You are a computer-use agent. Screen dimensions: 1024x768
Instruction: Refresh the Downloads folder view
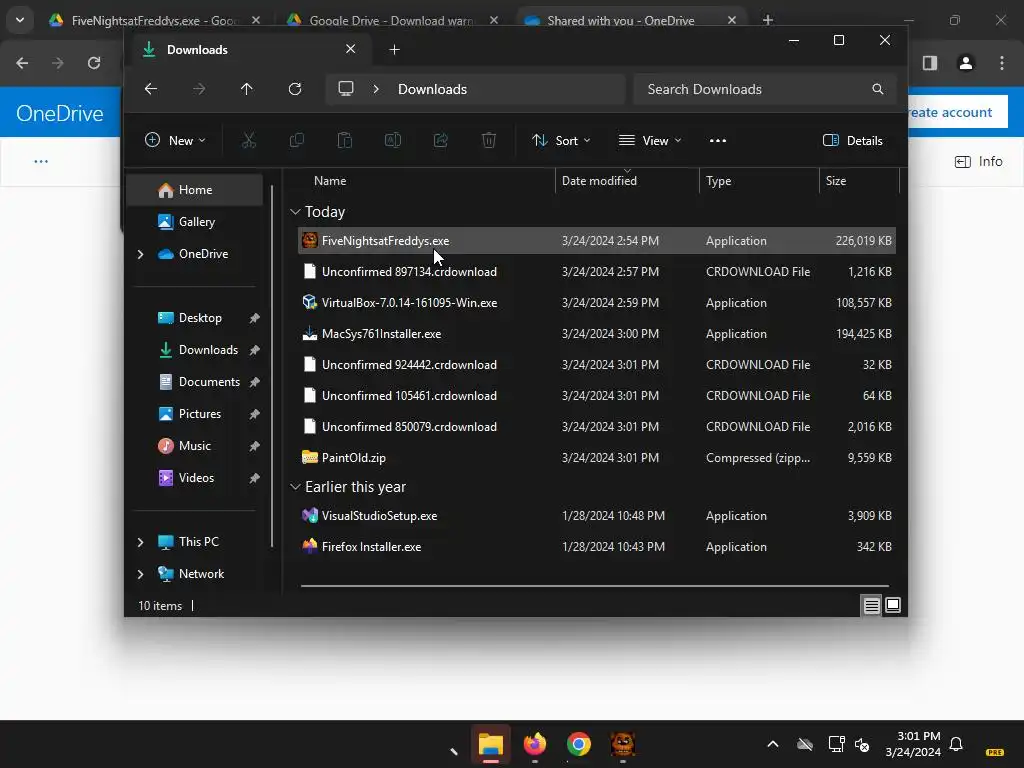295,89
